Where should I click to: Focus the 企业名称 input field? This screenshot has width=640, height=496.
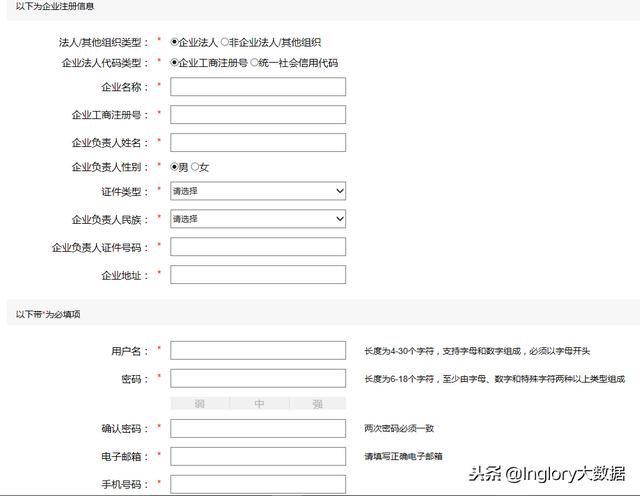click(x=258, y=87)
